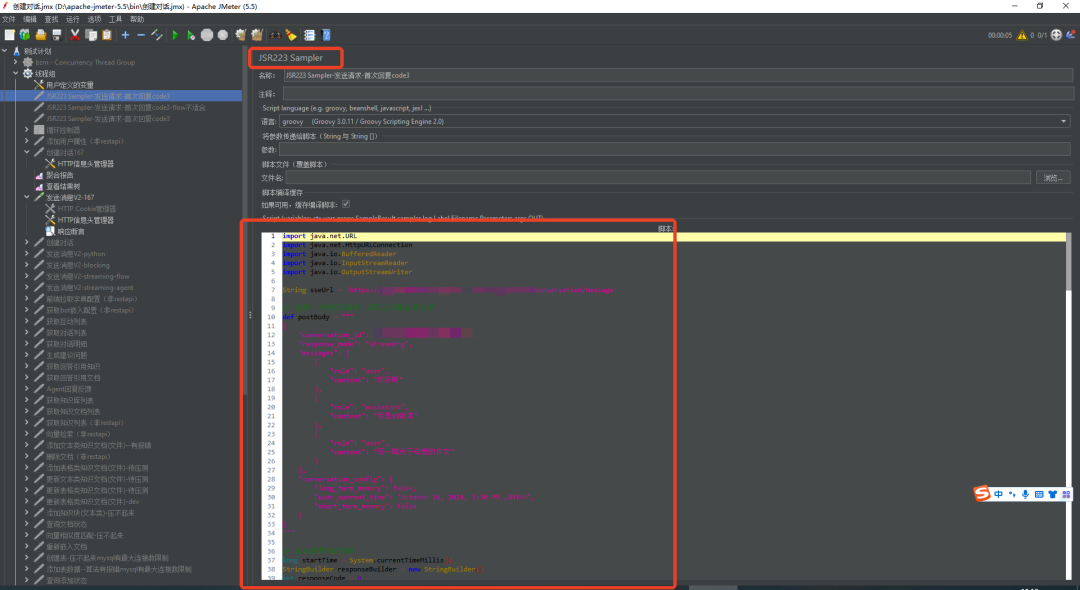Click the Sogou microphone voice input icon
Screen dimensions: 1080x590
(1026, 494)
